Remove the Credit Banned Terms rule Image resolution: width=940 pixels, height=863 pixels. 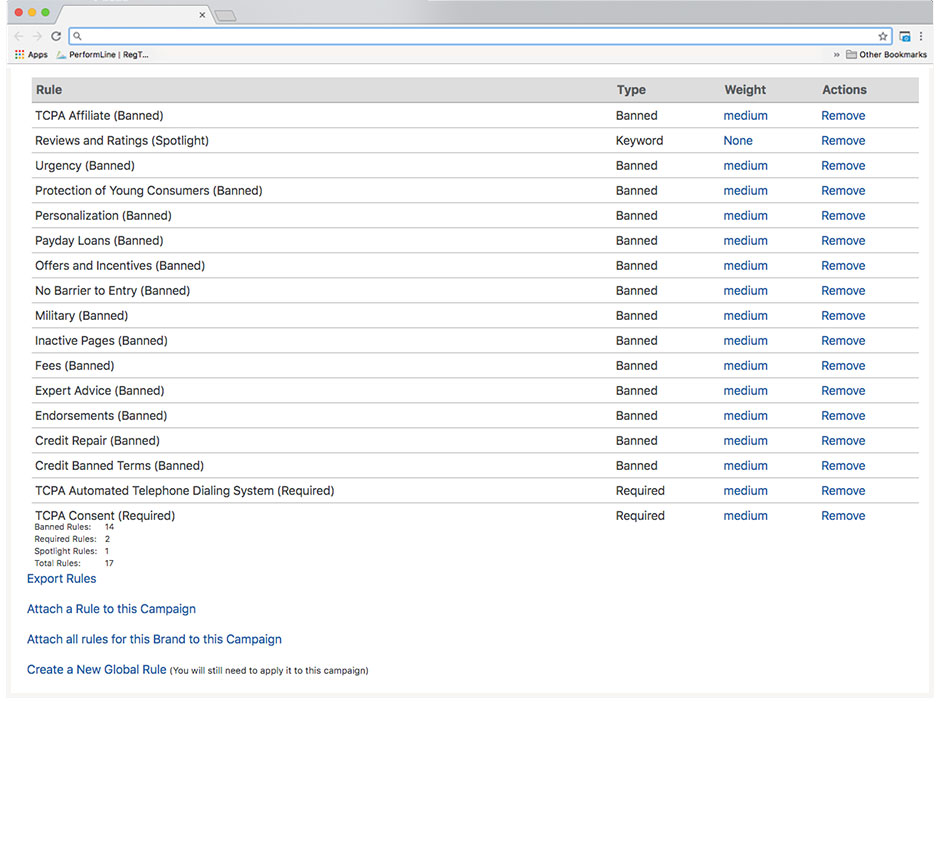coord(843,466)
